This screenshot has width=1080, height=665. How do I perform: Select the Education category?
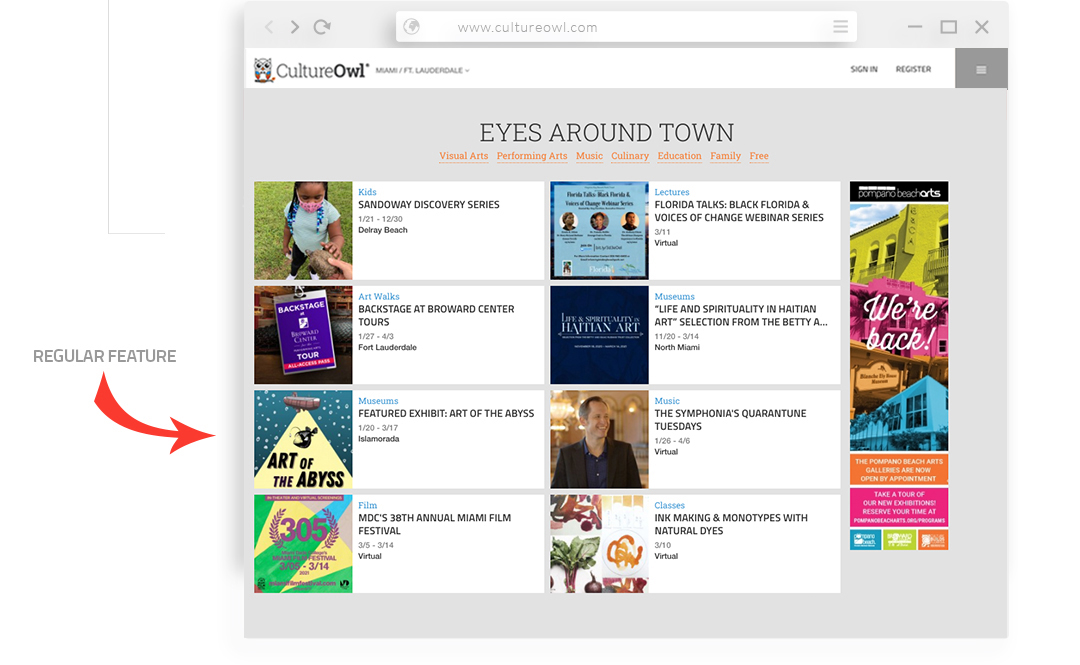679,156
